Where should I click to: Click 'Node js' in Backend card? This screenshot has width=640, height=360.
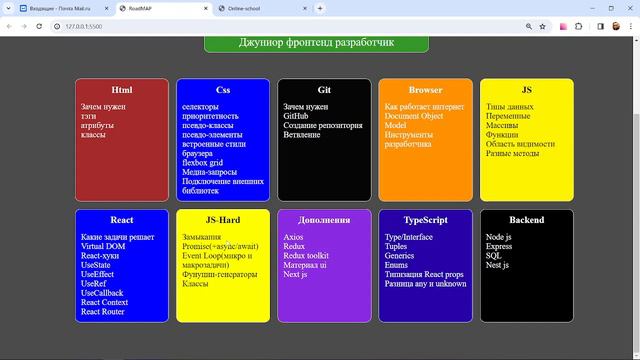point(498,237)
